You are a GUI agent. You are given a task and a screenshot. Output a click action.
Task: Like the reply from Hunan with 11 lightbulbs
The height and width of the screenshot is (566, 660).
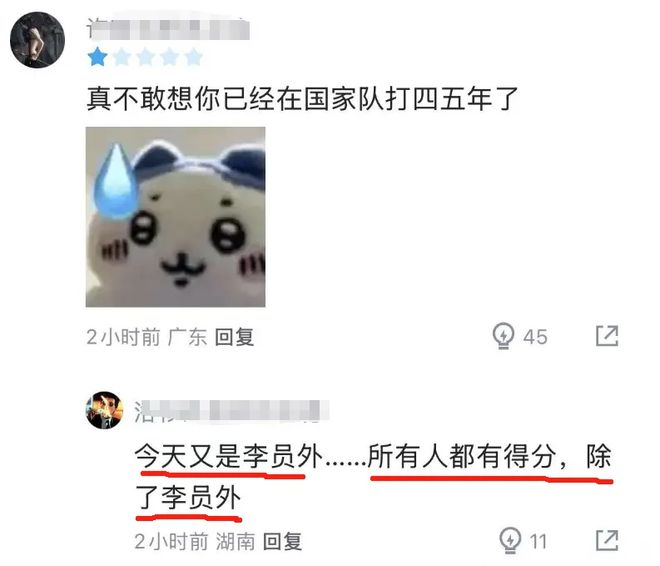(x=510, y=540)
